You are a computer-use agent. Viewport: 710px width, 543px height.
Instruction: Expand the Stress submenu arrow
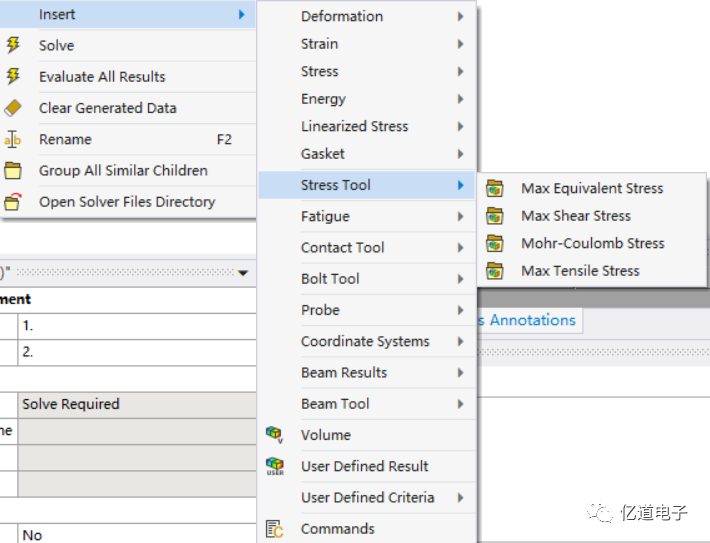click(461, 72)
